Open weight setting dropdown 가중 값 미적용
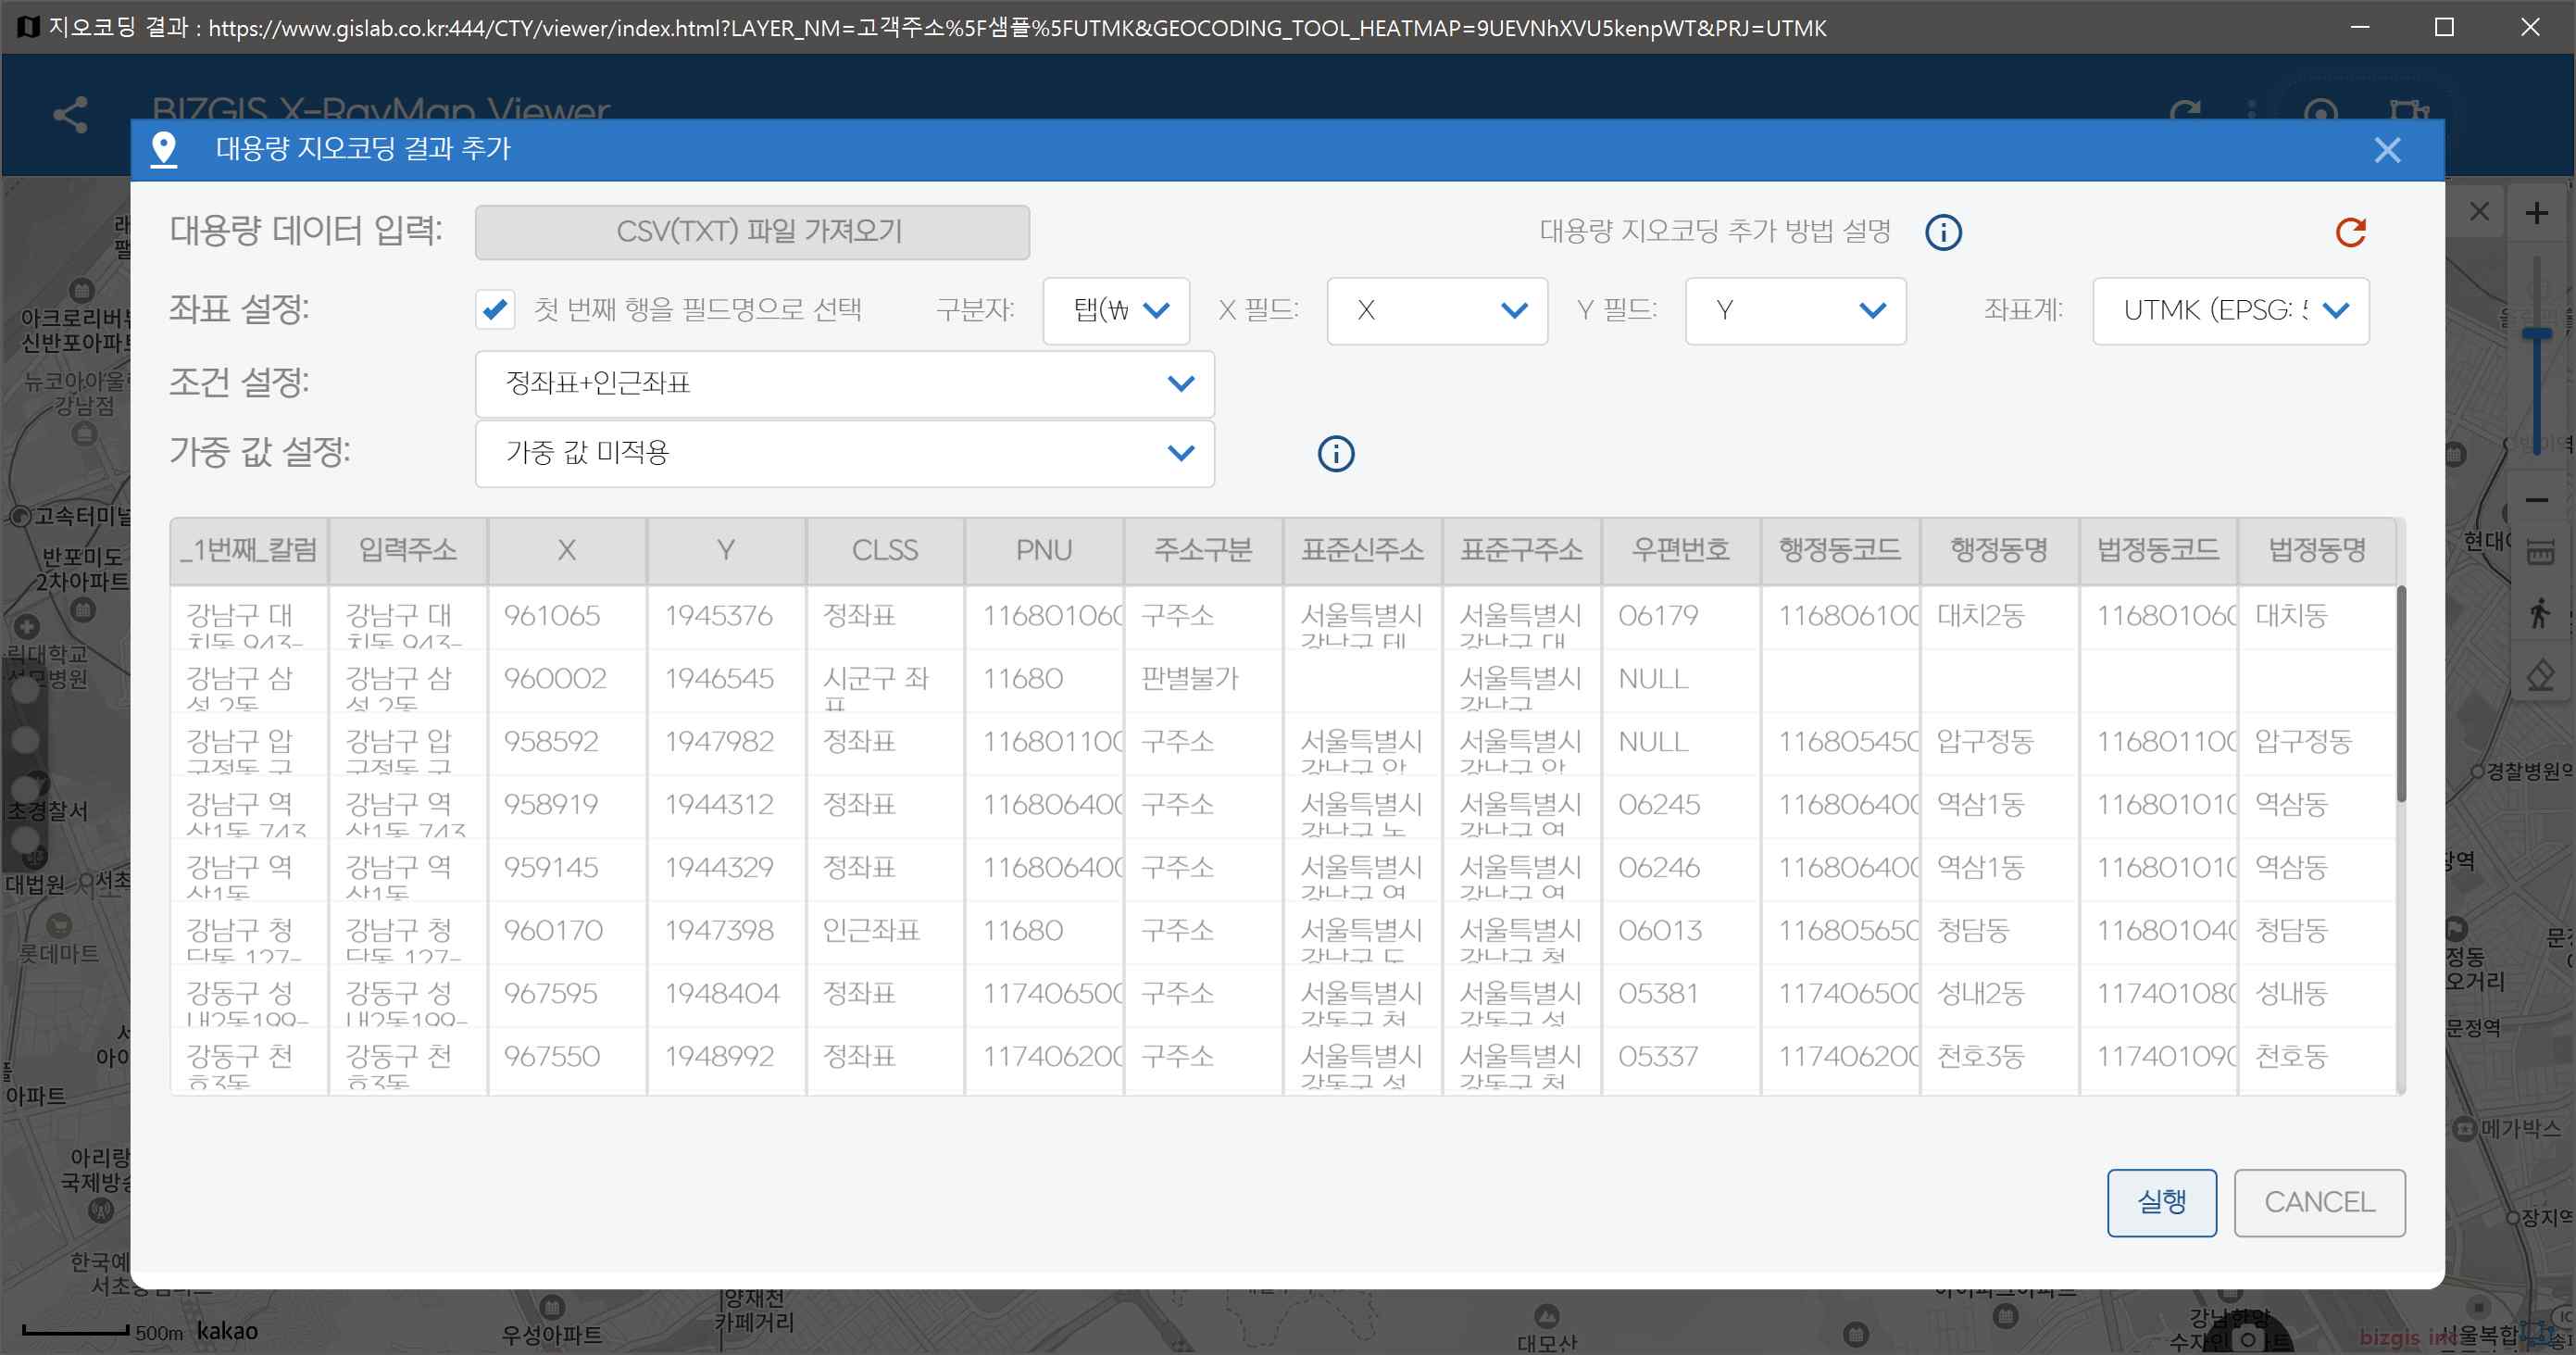This screenshot has height=1355, width=2576. click(844, 453)
